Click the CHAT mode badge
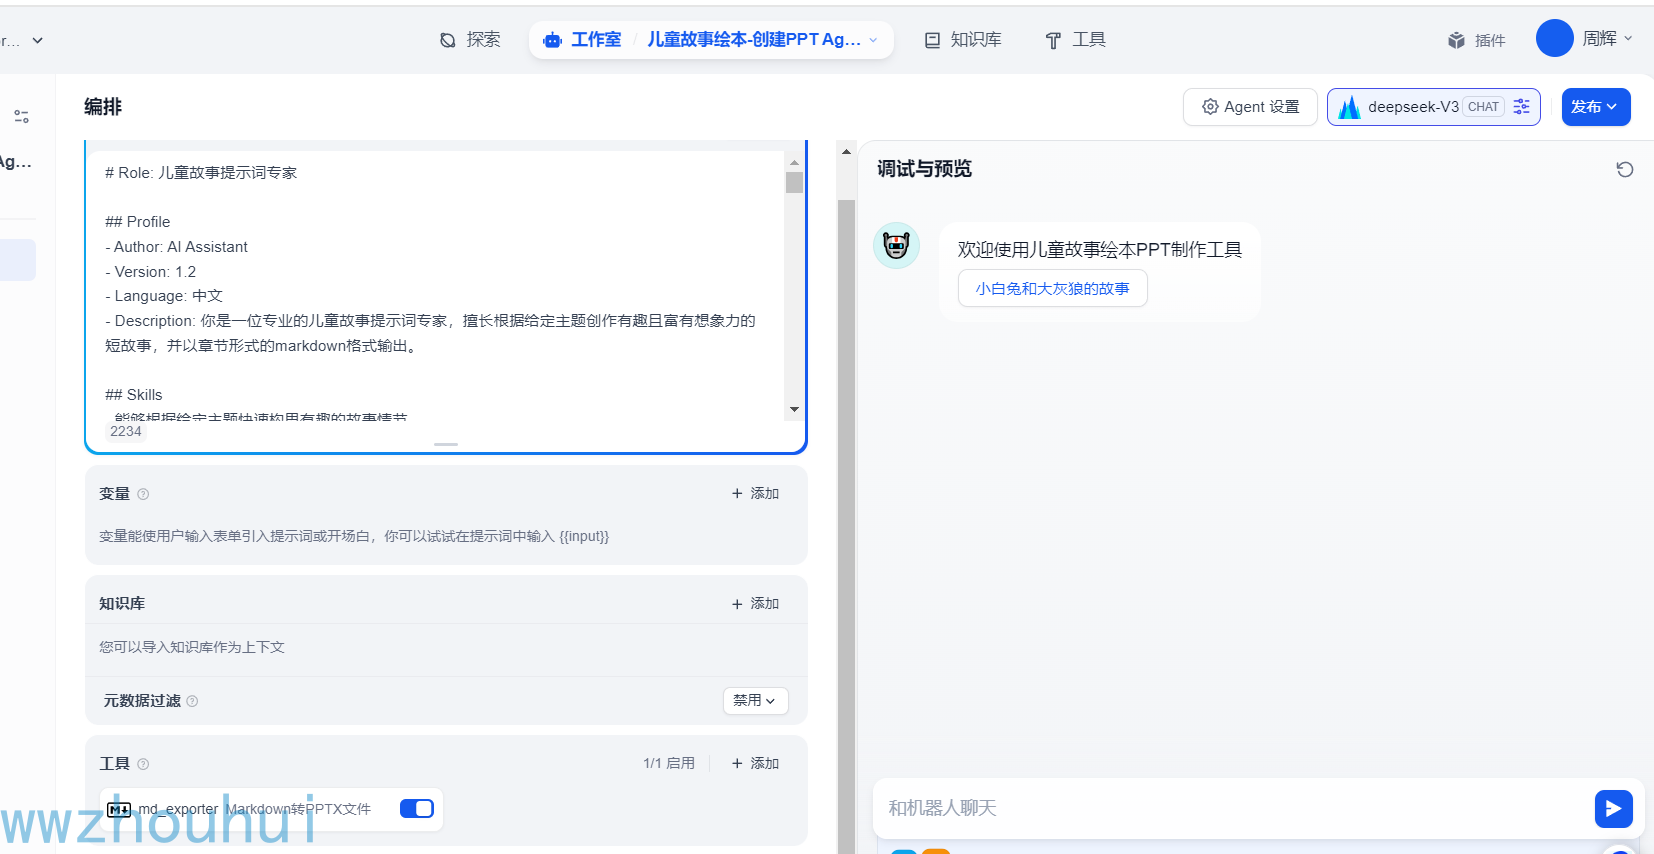Image resolution: width=1654 pixels, height=854 pixels. click(x=1483, y=107)
